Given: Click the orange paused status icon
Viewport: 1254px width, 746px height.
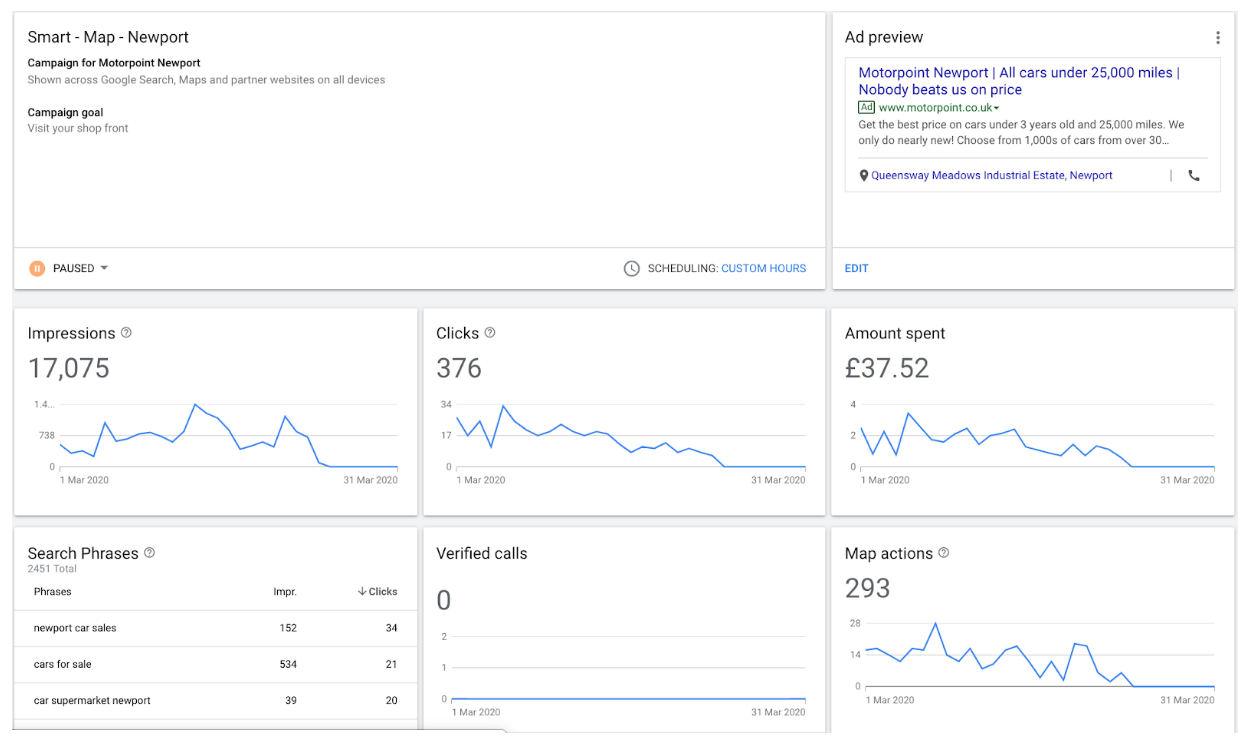Looking at the screenshot, I should tap(37, 268).
